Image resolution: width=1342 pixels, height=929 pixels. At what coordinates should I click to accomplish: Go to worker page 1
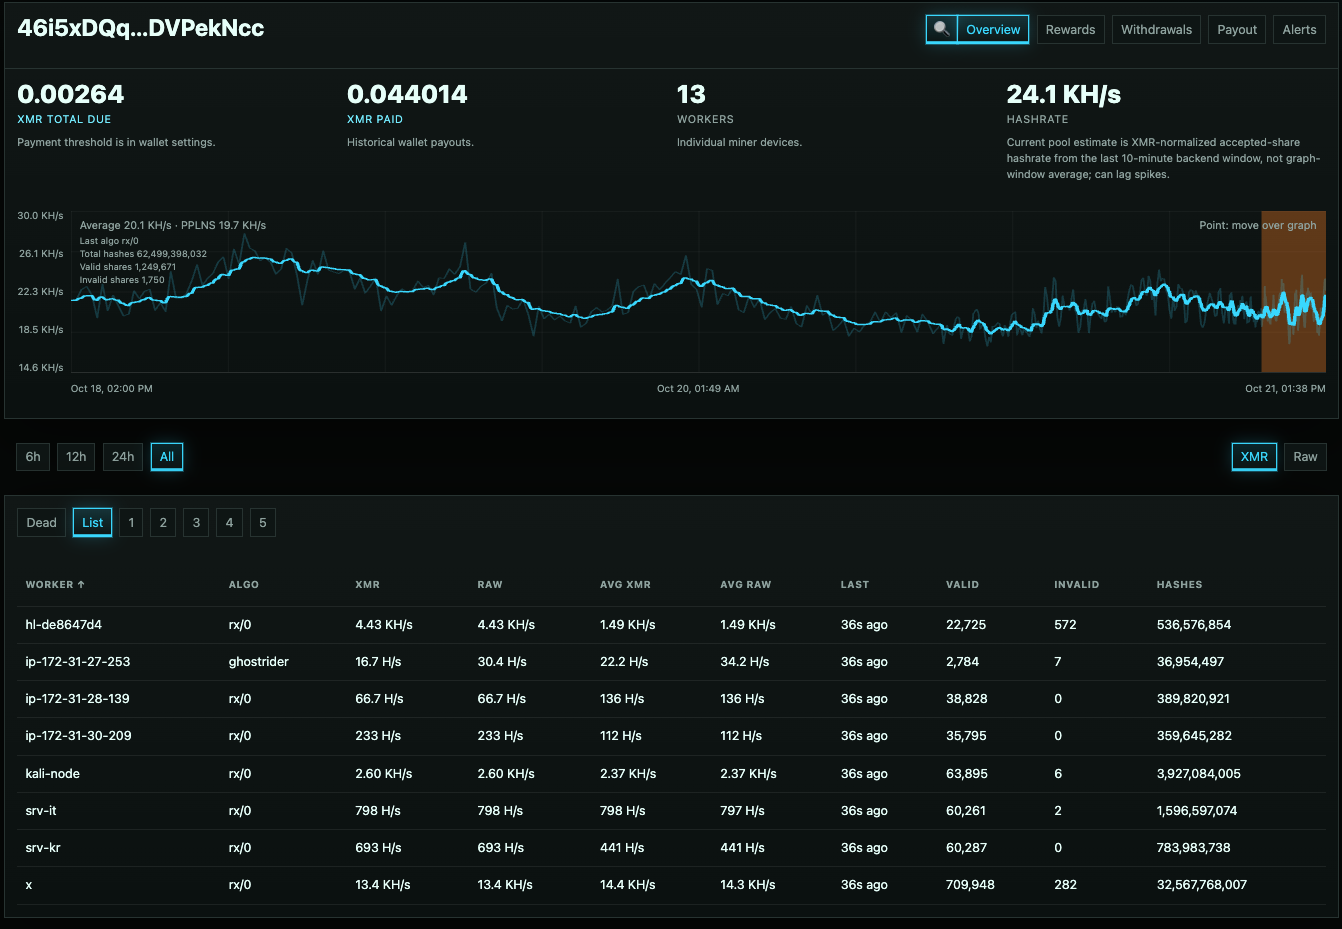click(x=131, y=523)
